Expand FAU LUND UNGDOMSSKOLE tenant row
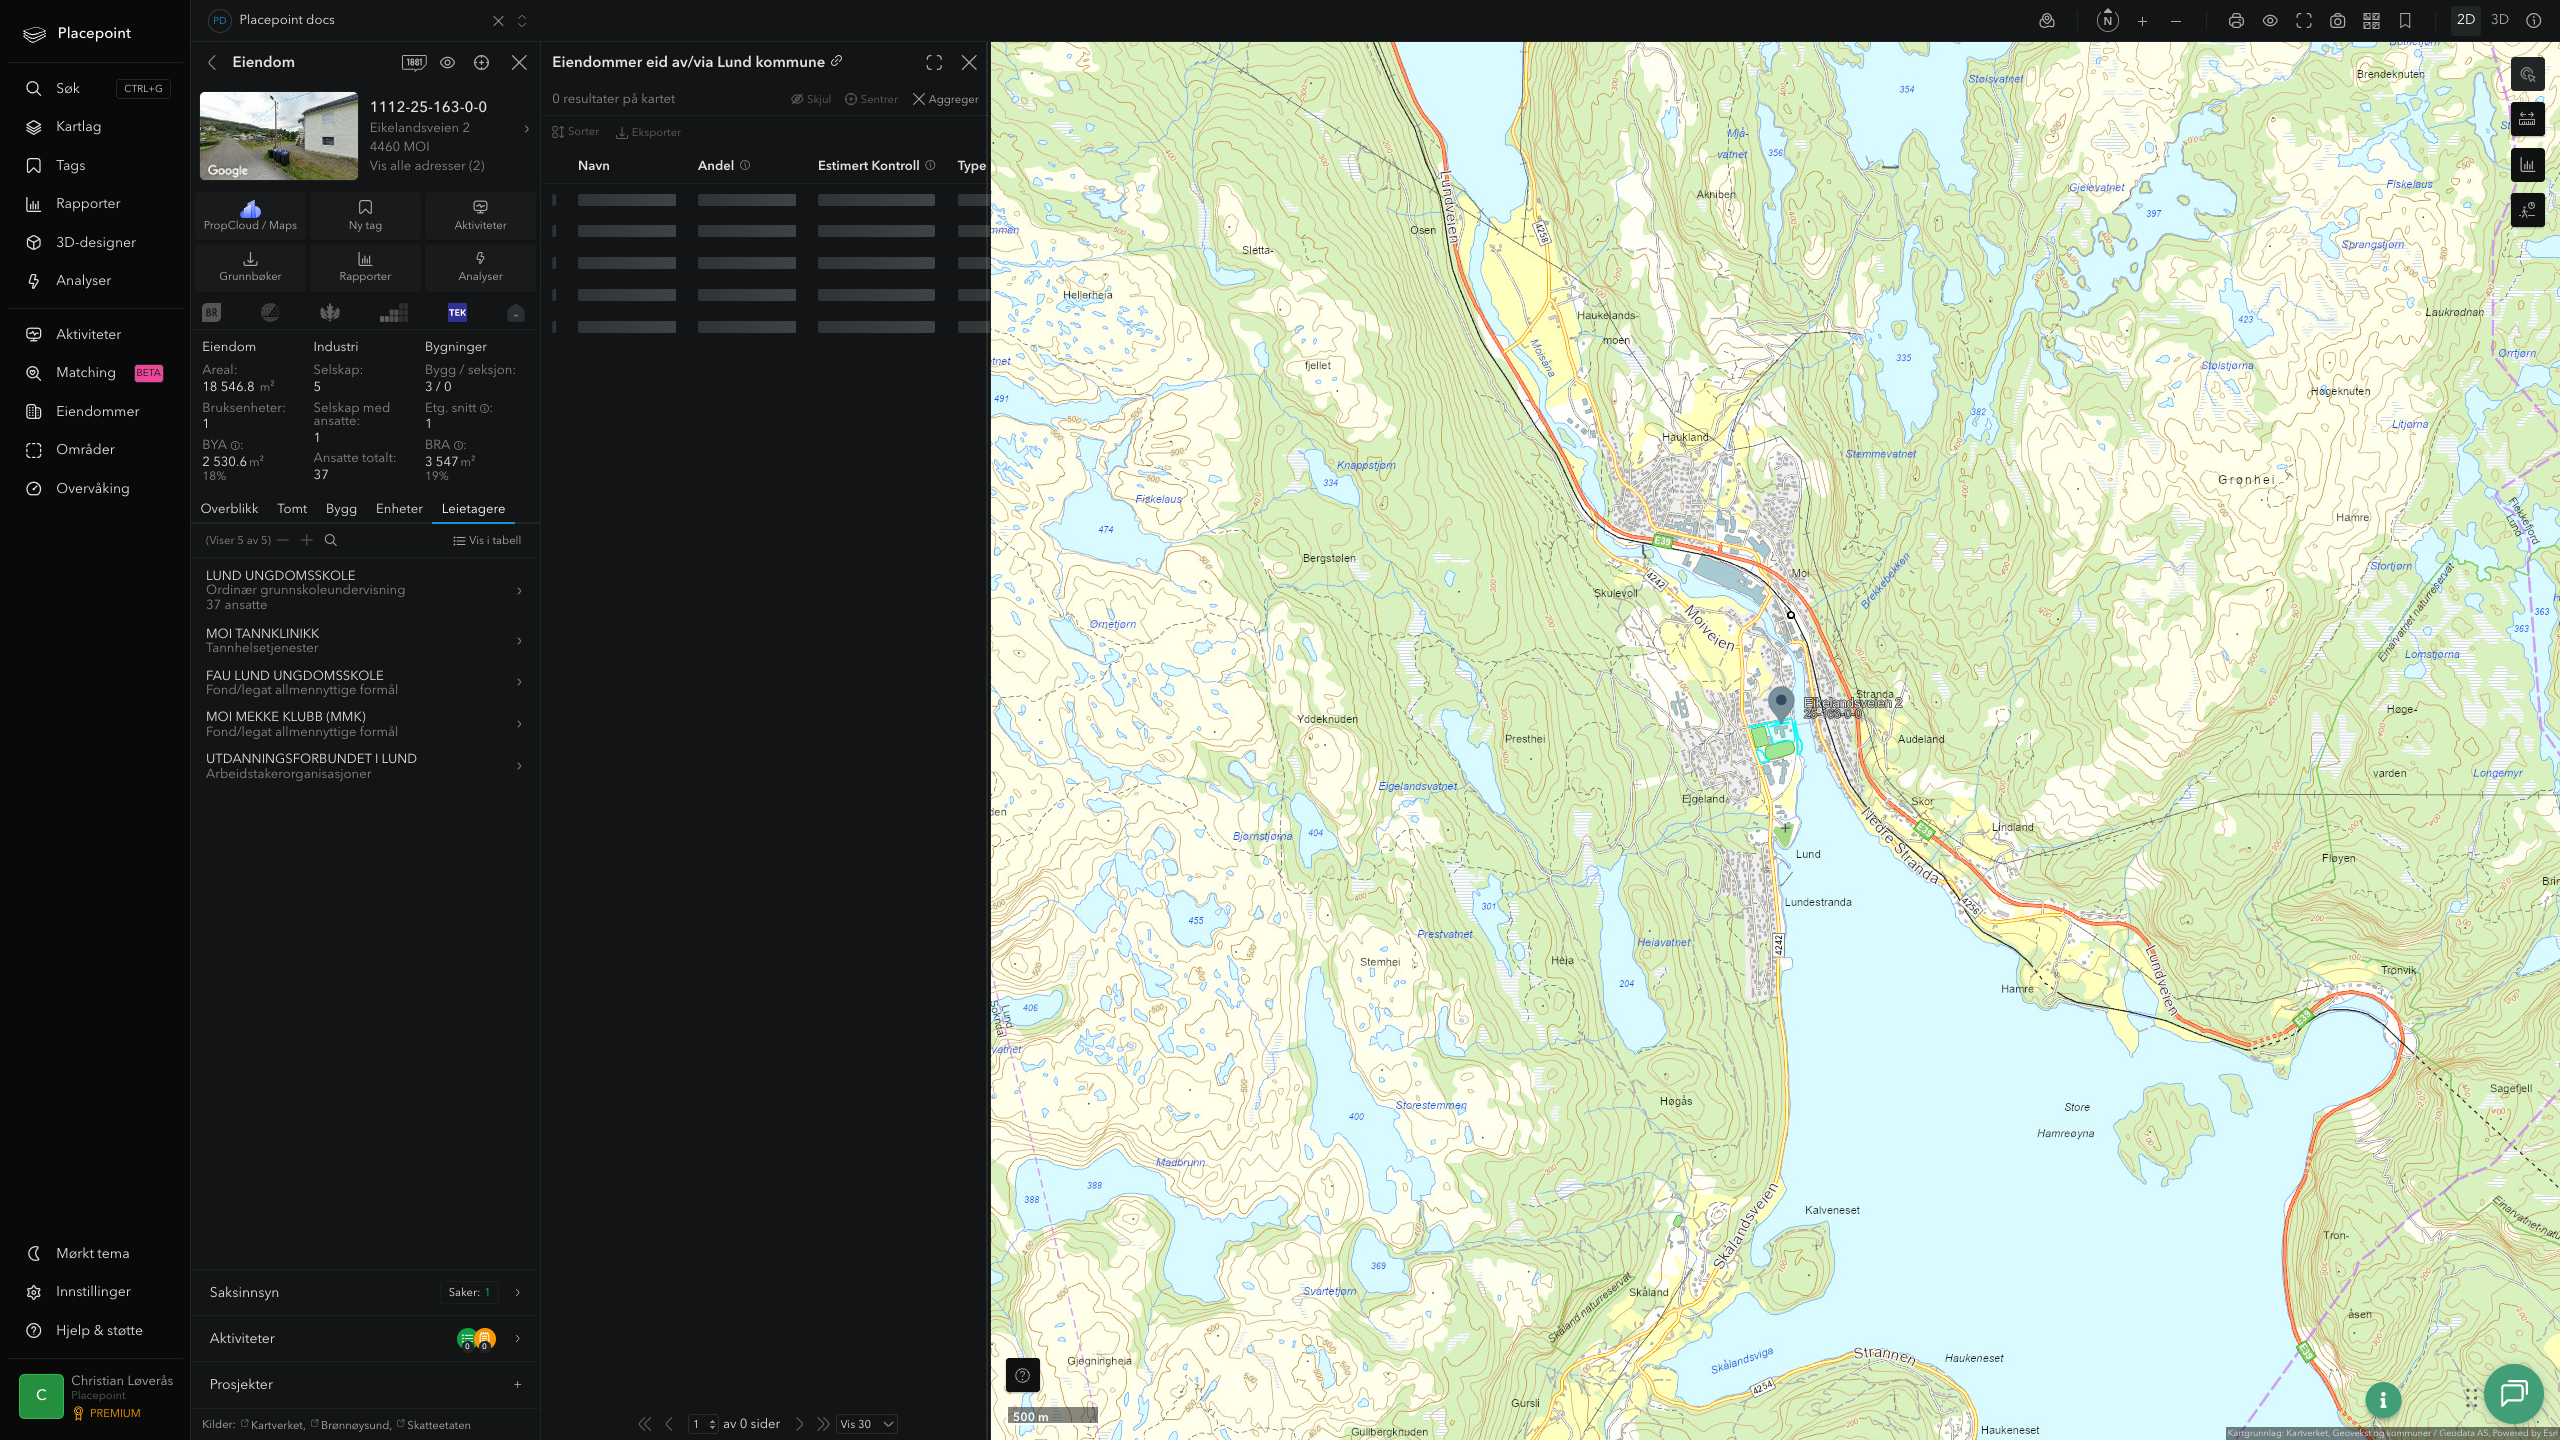This screenshot has height=1440, width=2560. [x=365, y=682]
